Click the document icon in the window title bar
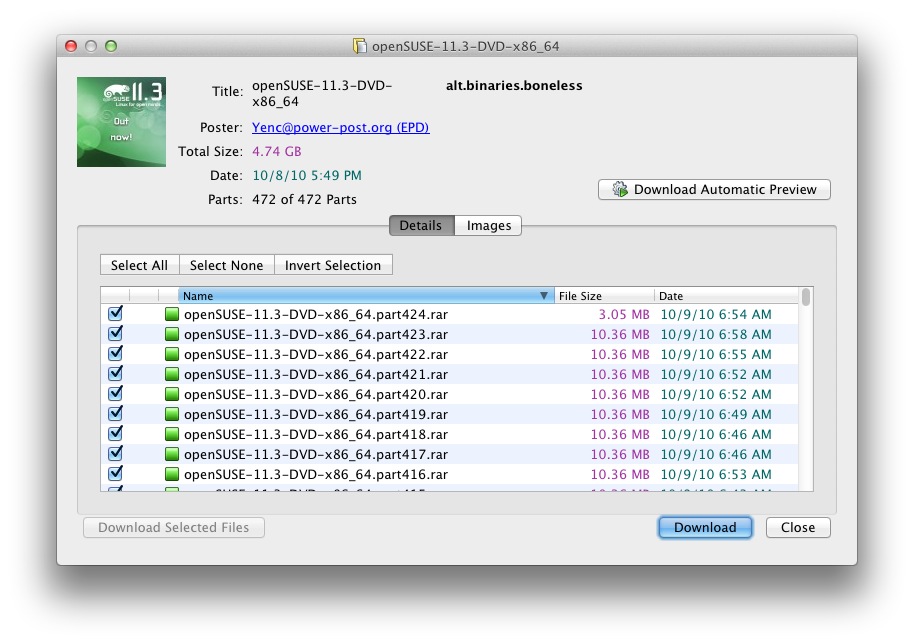The height and width of the screenshot is (644, 914). tap(360, 46)
